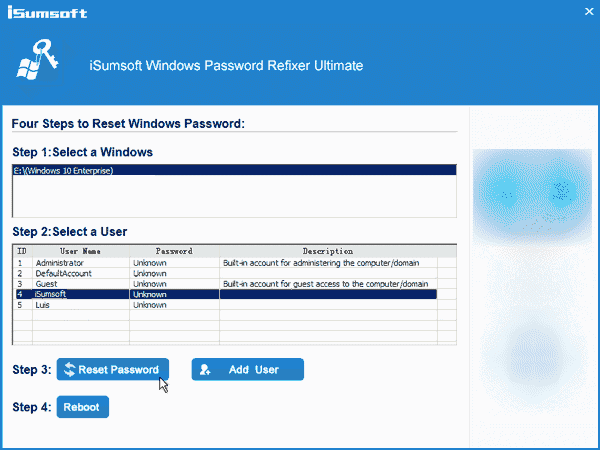Click the User Name column header
The height and width of the screenshot is (450, 600).
(x=81, y=251)
